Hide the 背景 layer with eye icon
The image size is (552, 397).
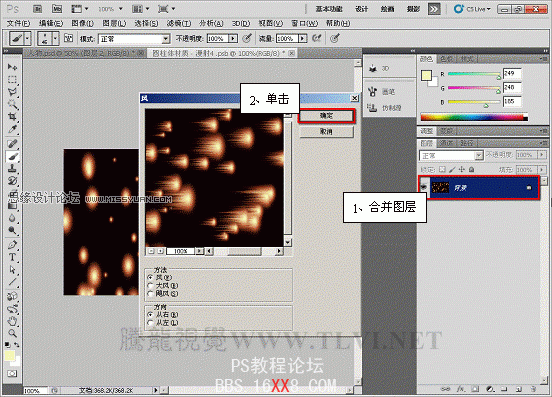pos(424,188)
